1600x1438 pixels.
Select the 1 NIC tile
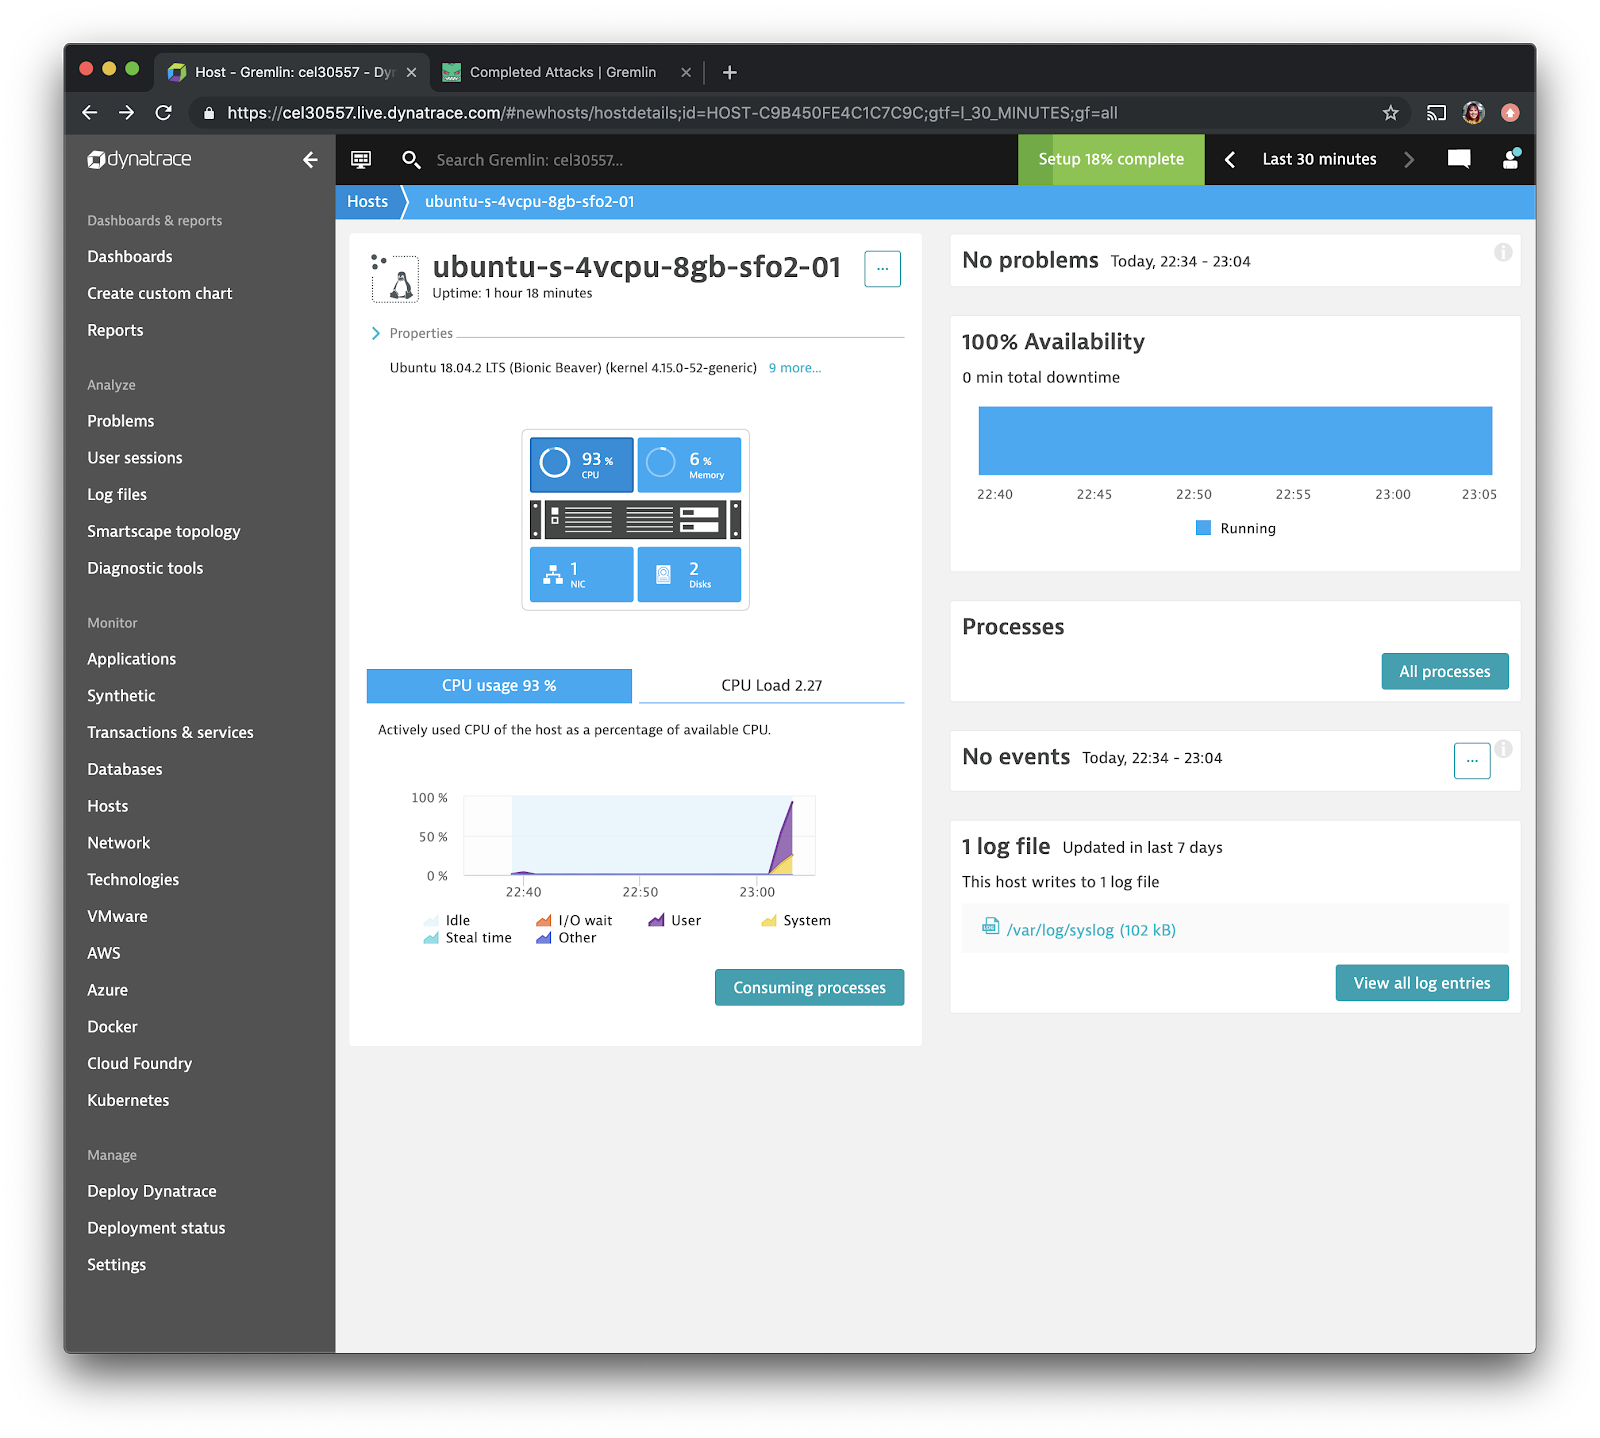point(581,574)
